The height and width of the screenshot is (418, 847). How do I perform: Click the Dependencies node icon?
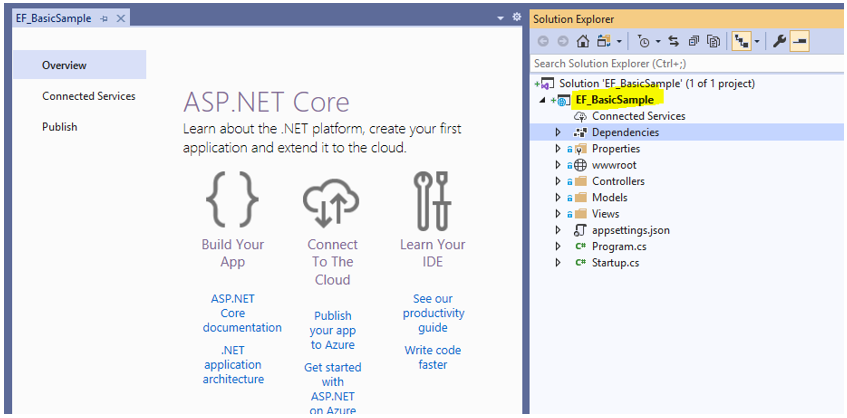click(580, 132)
